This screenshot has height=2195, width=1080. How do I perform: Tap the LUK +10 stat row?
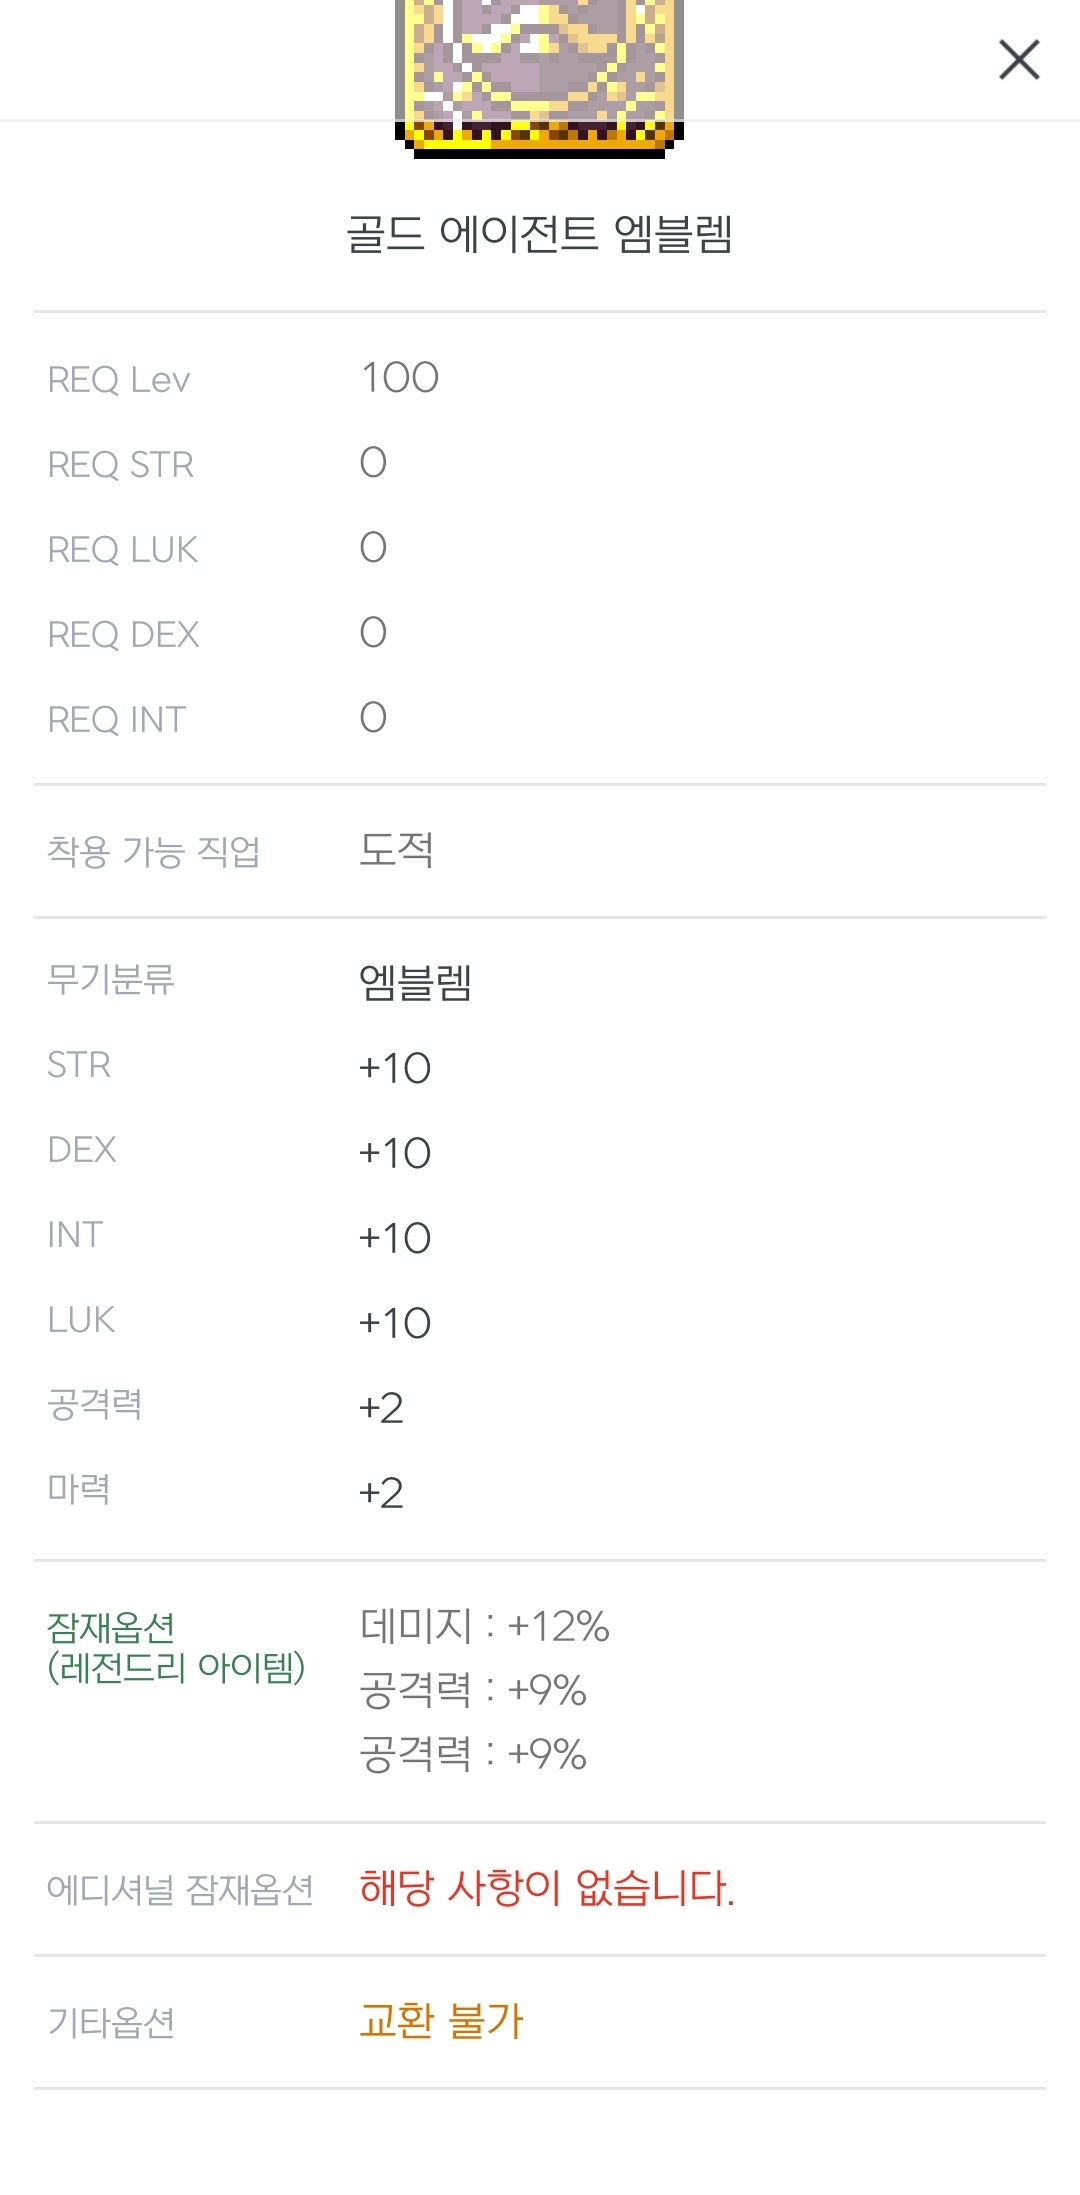click(x=395, y=1323)
